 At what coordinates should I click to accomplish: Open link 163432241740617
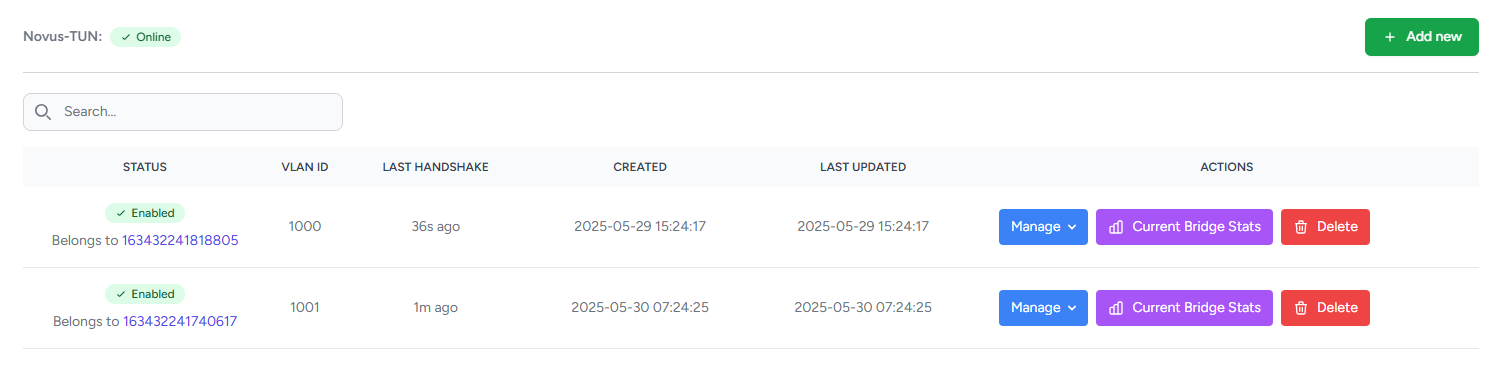[x=180, y=322]
